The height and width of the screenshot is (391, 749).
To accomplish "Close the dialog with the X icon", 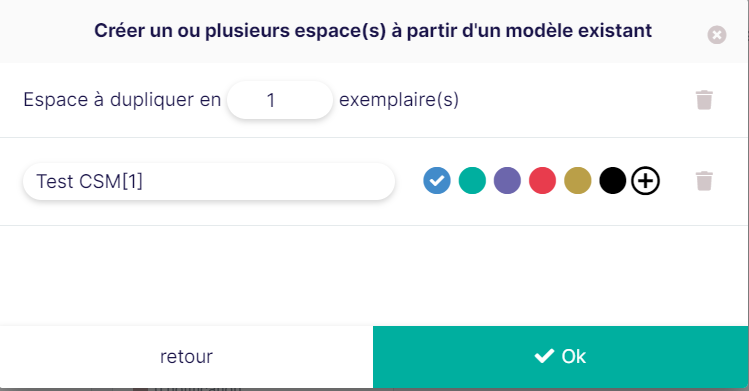I will tap(717, 35).
